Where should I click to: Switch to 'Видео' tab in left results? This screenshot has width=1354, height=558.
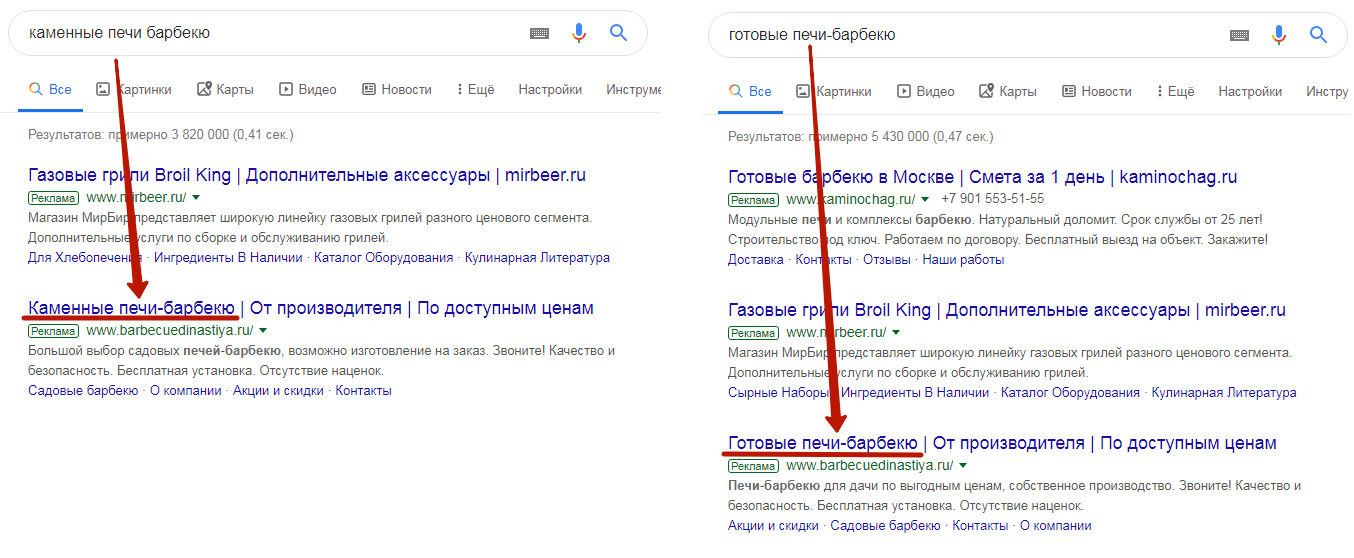308,89
